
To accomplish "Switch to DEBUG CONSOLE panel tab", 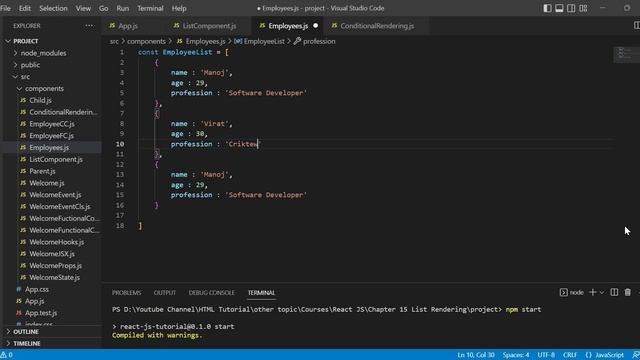I will [x=211, y=293].
